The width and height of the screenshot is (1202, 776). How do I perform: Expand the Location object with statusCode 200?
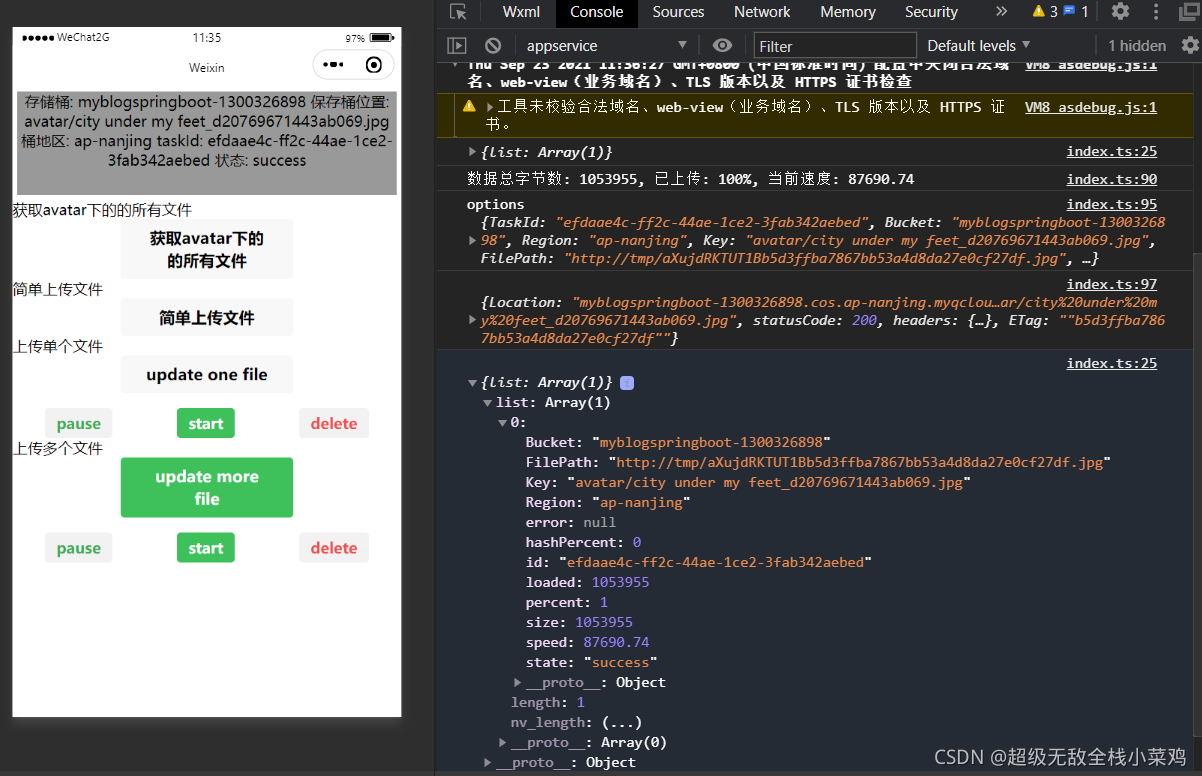(473, 320)
